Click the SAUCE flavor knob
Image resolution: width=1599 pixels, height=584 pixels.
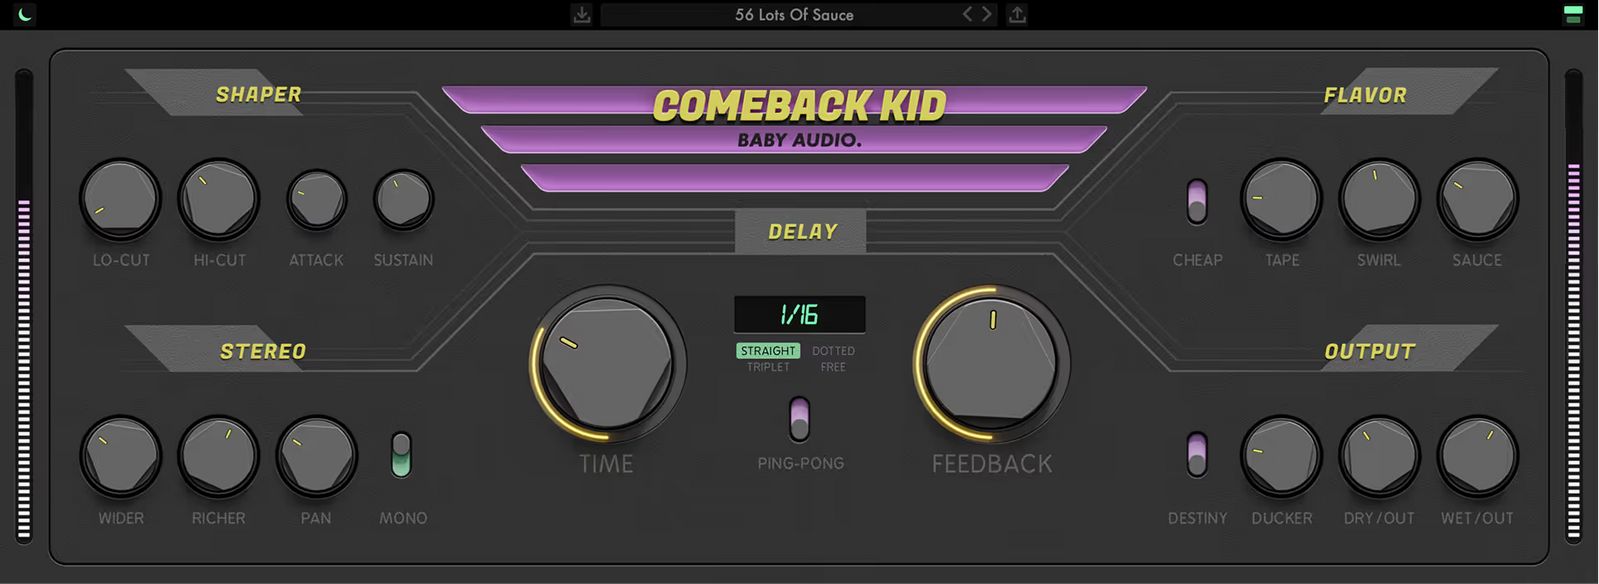(1477, 199)
